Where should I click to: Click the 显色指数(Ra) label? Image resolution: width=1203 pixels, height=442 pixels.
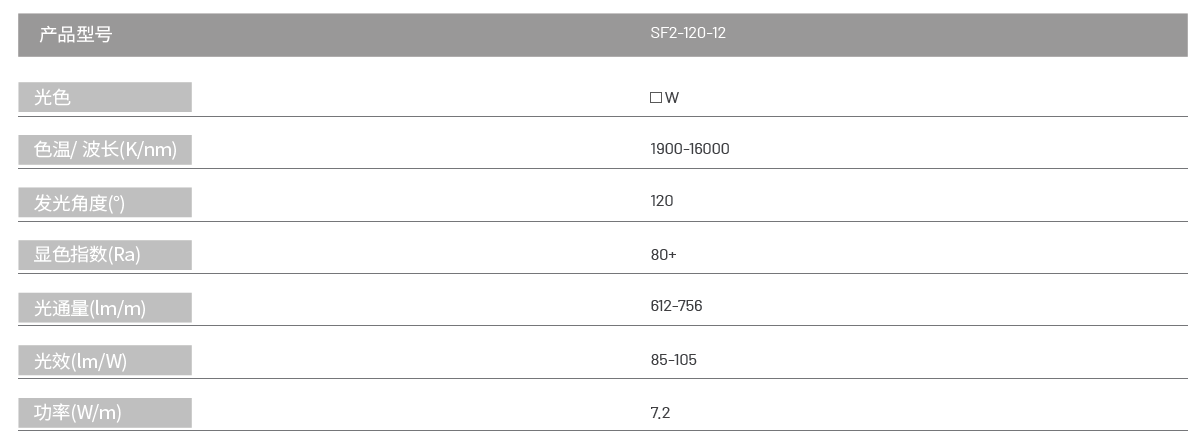click(x=87, y=254)
